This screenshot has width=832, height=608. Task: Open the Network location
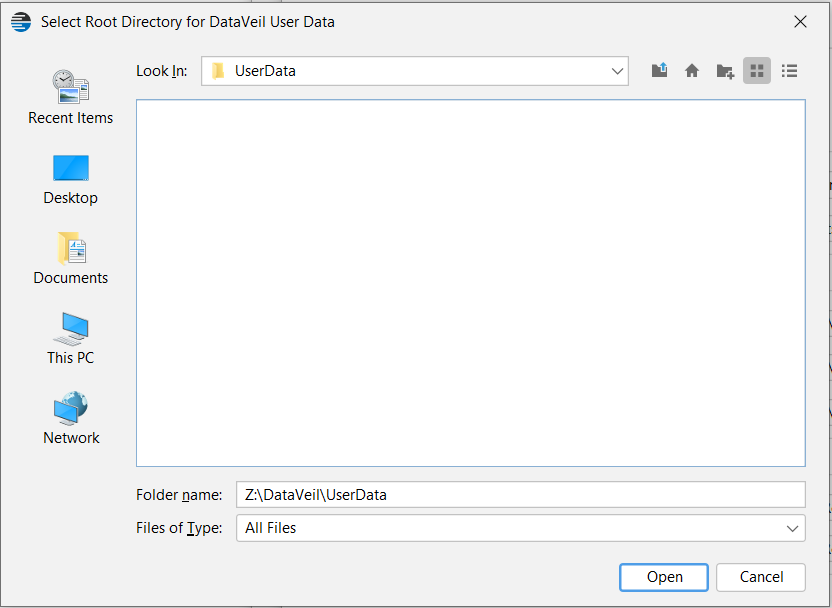tap(71, 418)
